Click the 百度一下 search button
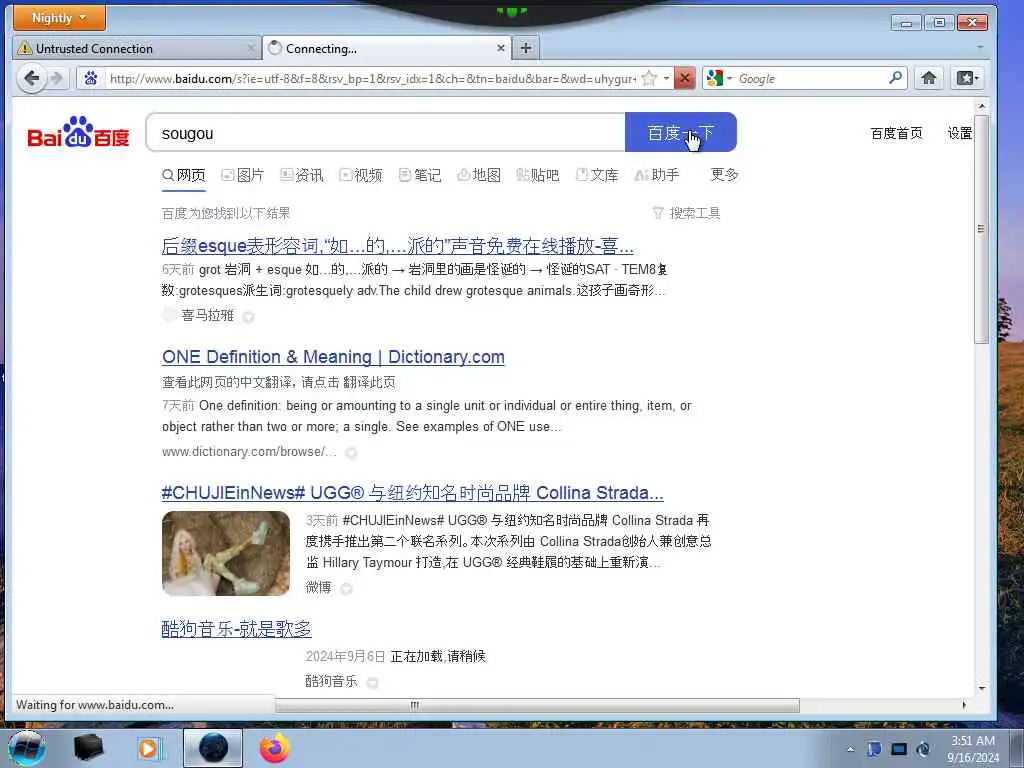The image size is (1024, 768). [680, 132]
